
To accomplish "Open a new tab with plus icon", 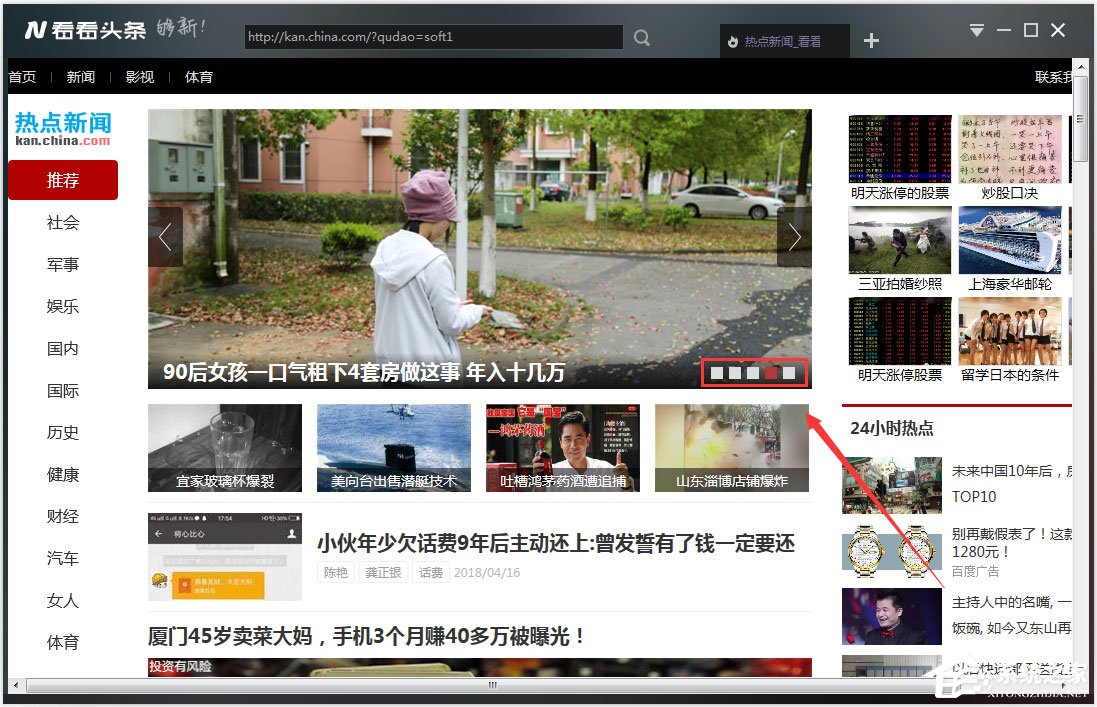I will [871, 41].
